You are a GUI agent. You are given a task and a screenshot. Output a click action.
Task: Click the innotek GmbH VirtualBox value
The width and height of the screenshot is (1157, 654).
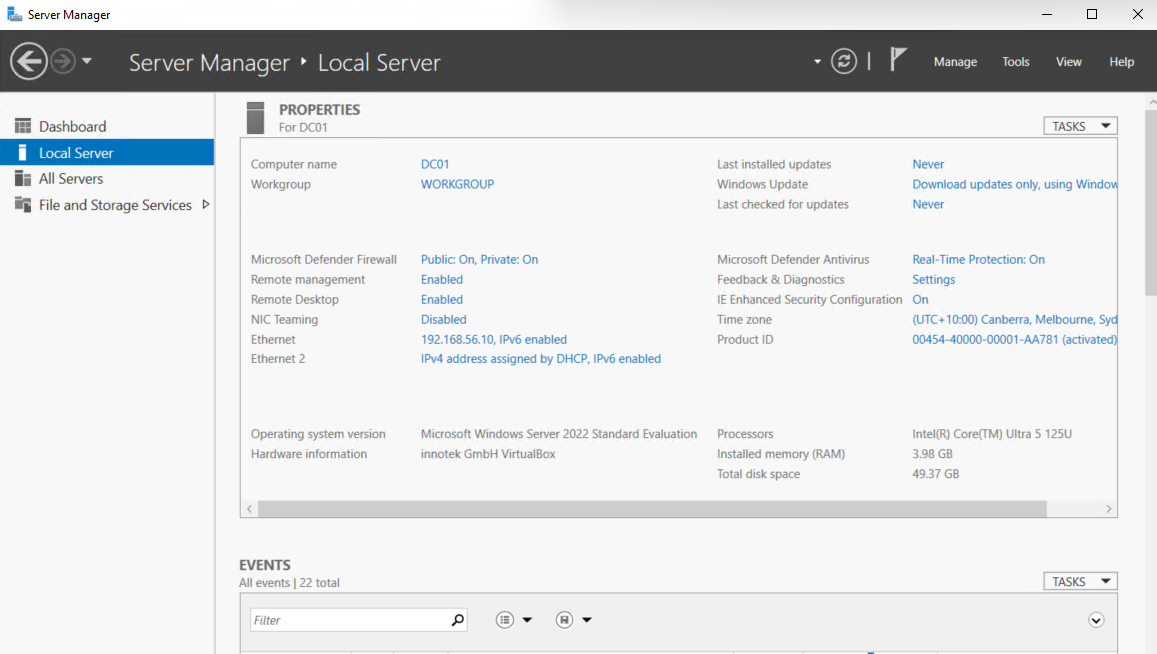pos(488,453)
